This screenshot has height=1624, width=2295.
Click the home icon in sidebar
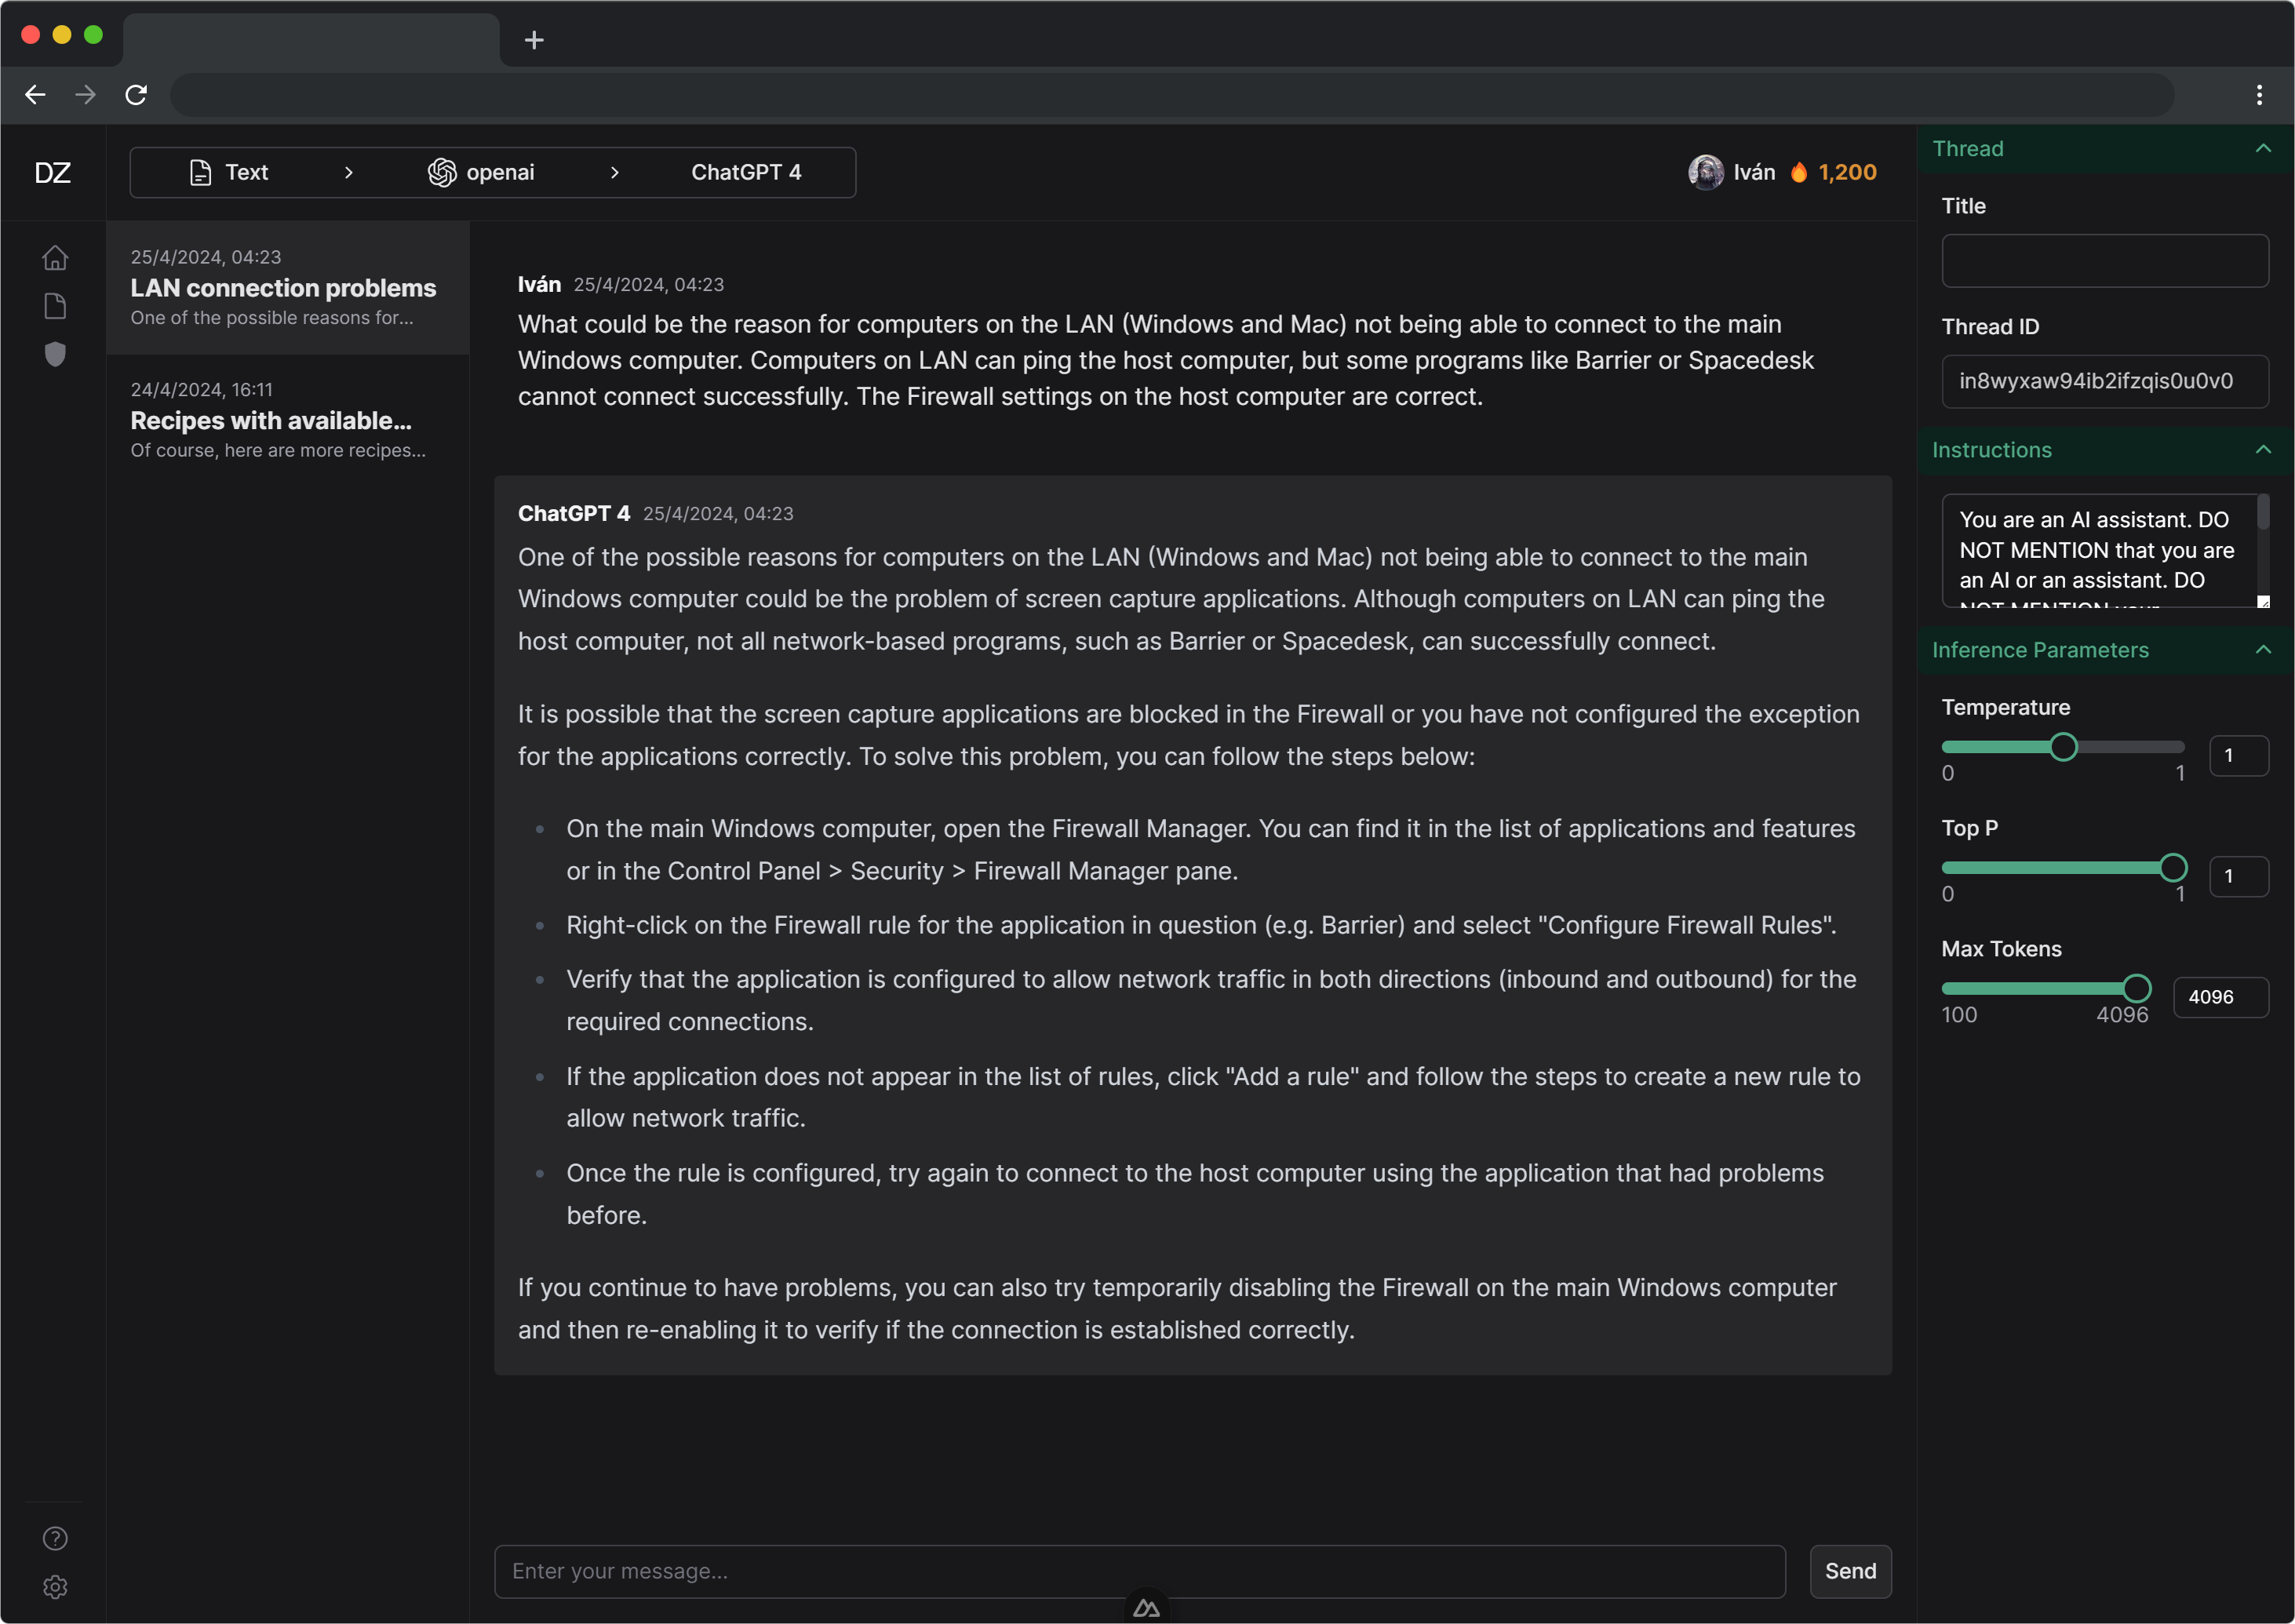click(55, 258)
